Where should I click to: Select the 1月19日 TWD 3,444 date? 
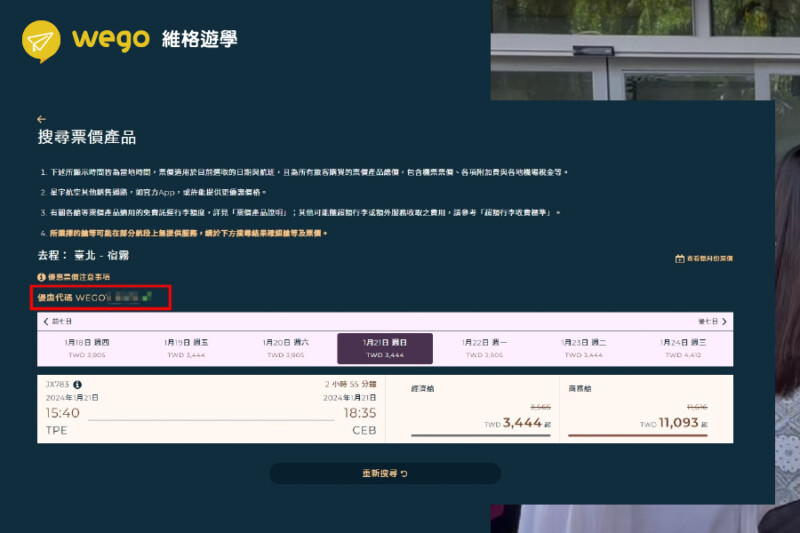coord(187,348)
